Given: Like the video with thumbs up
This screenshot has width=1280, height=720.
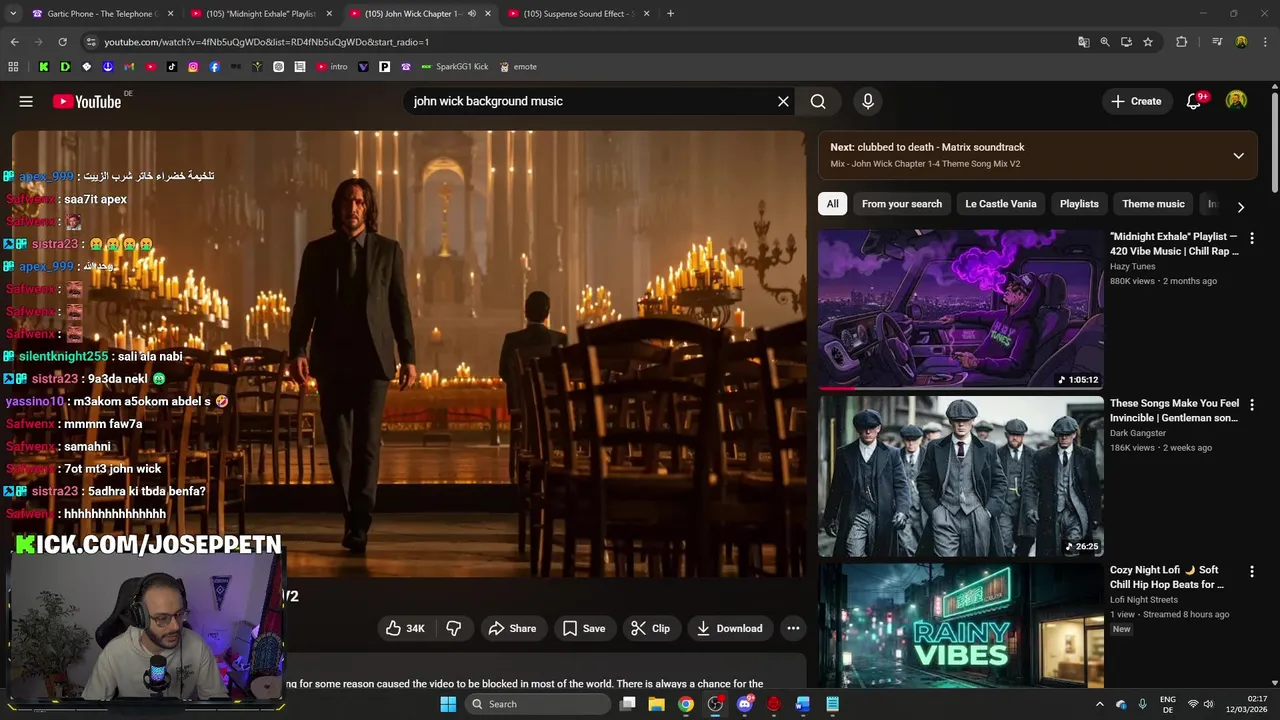Looking at the screenshot, I should (x=405, y=628).
